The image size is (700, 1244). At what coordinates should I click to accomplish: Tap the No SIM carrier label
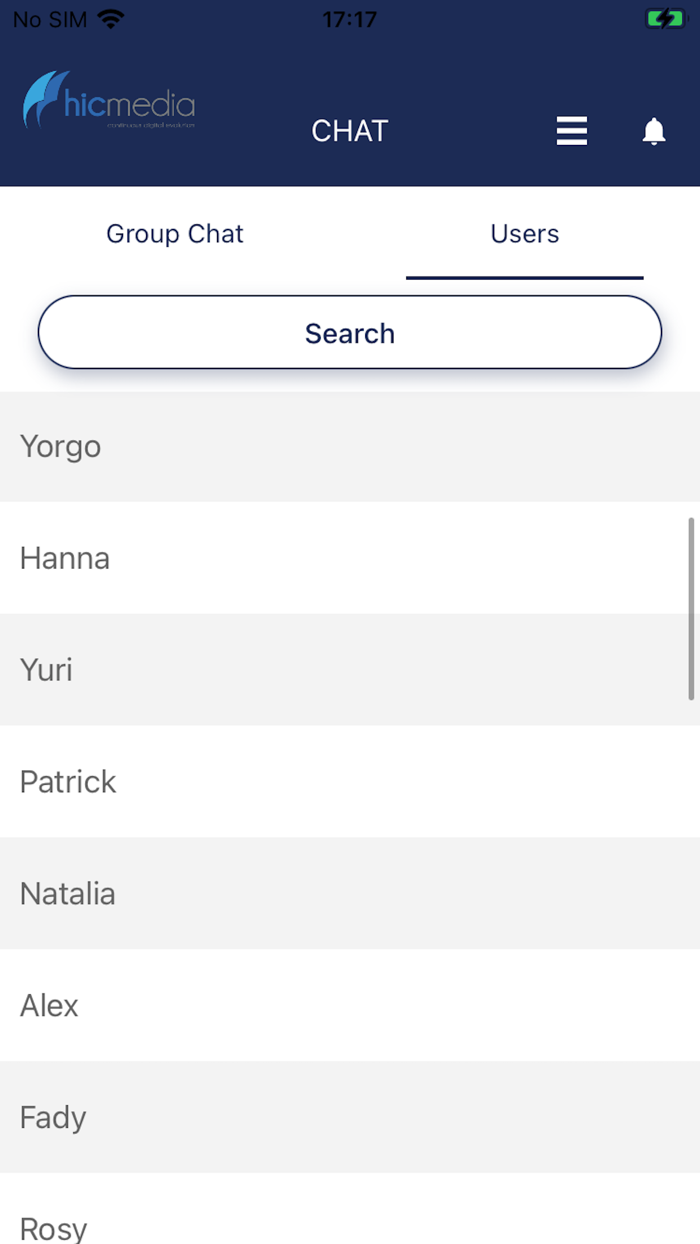(x=49, y=19)
